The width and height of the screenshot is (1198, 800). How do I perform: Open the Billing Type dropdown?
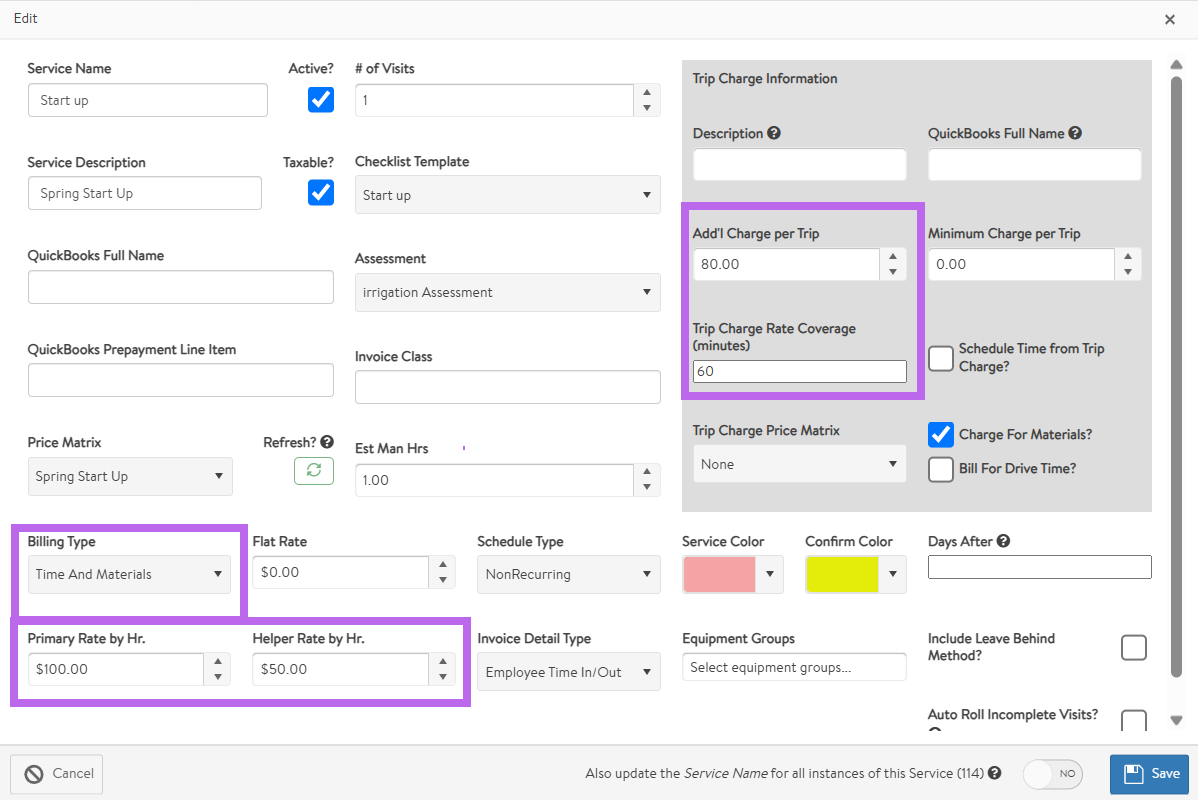[129, 574]
